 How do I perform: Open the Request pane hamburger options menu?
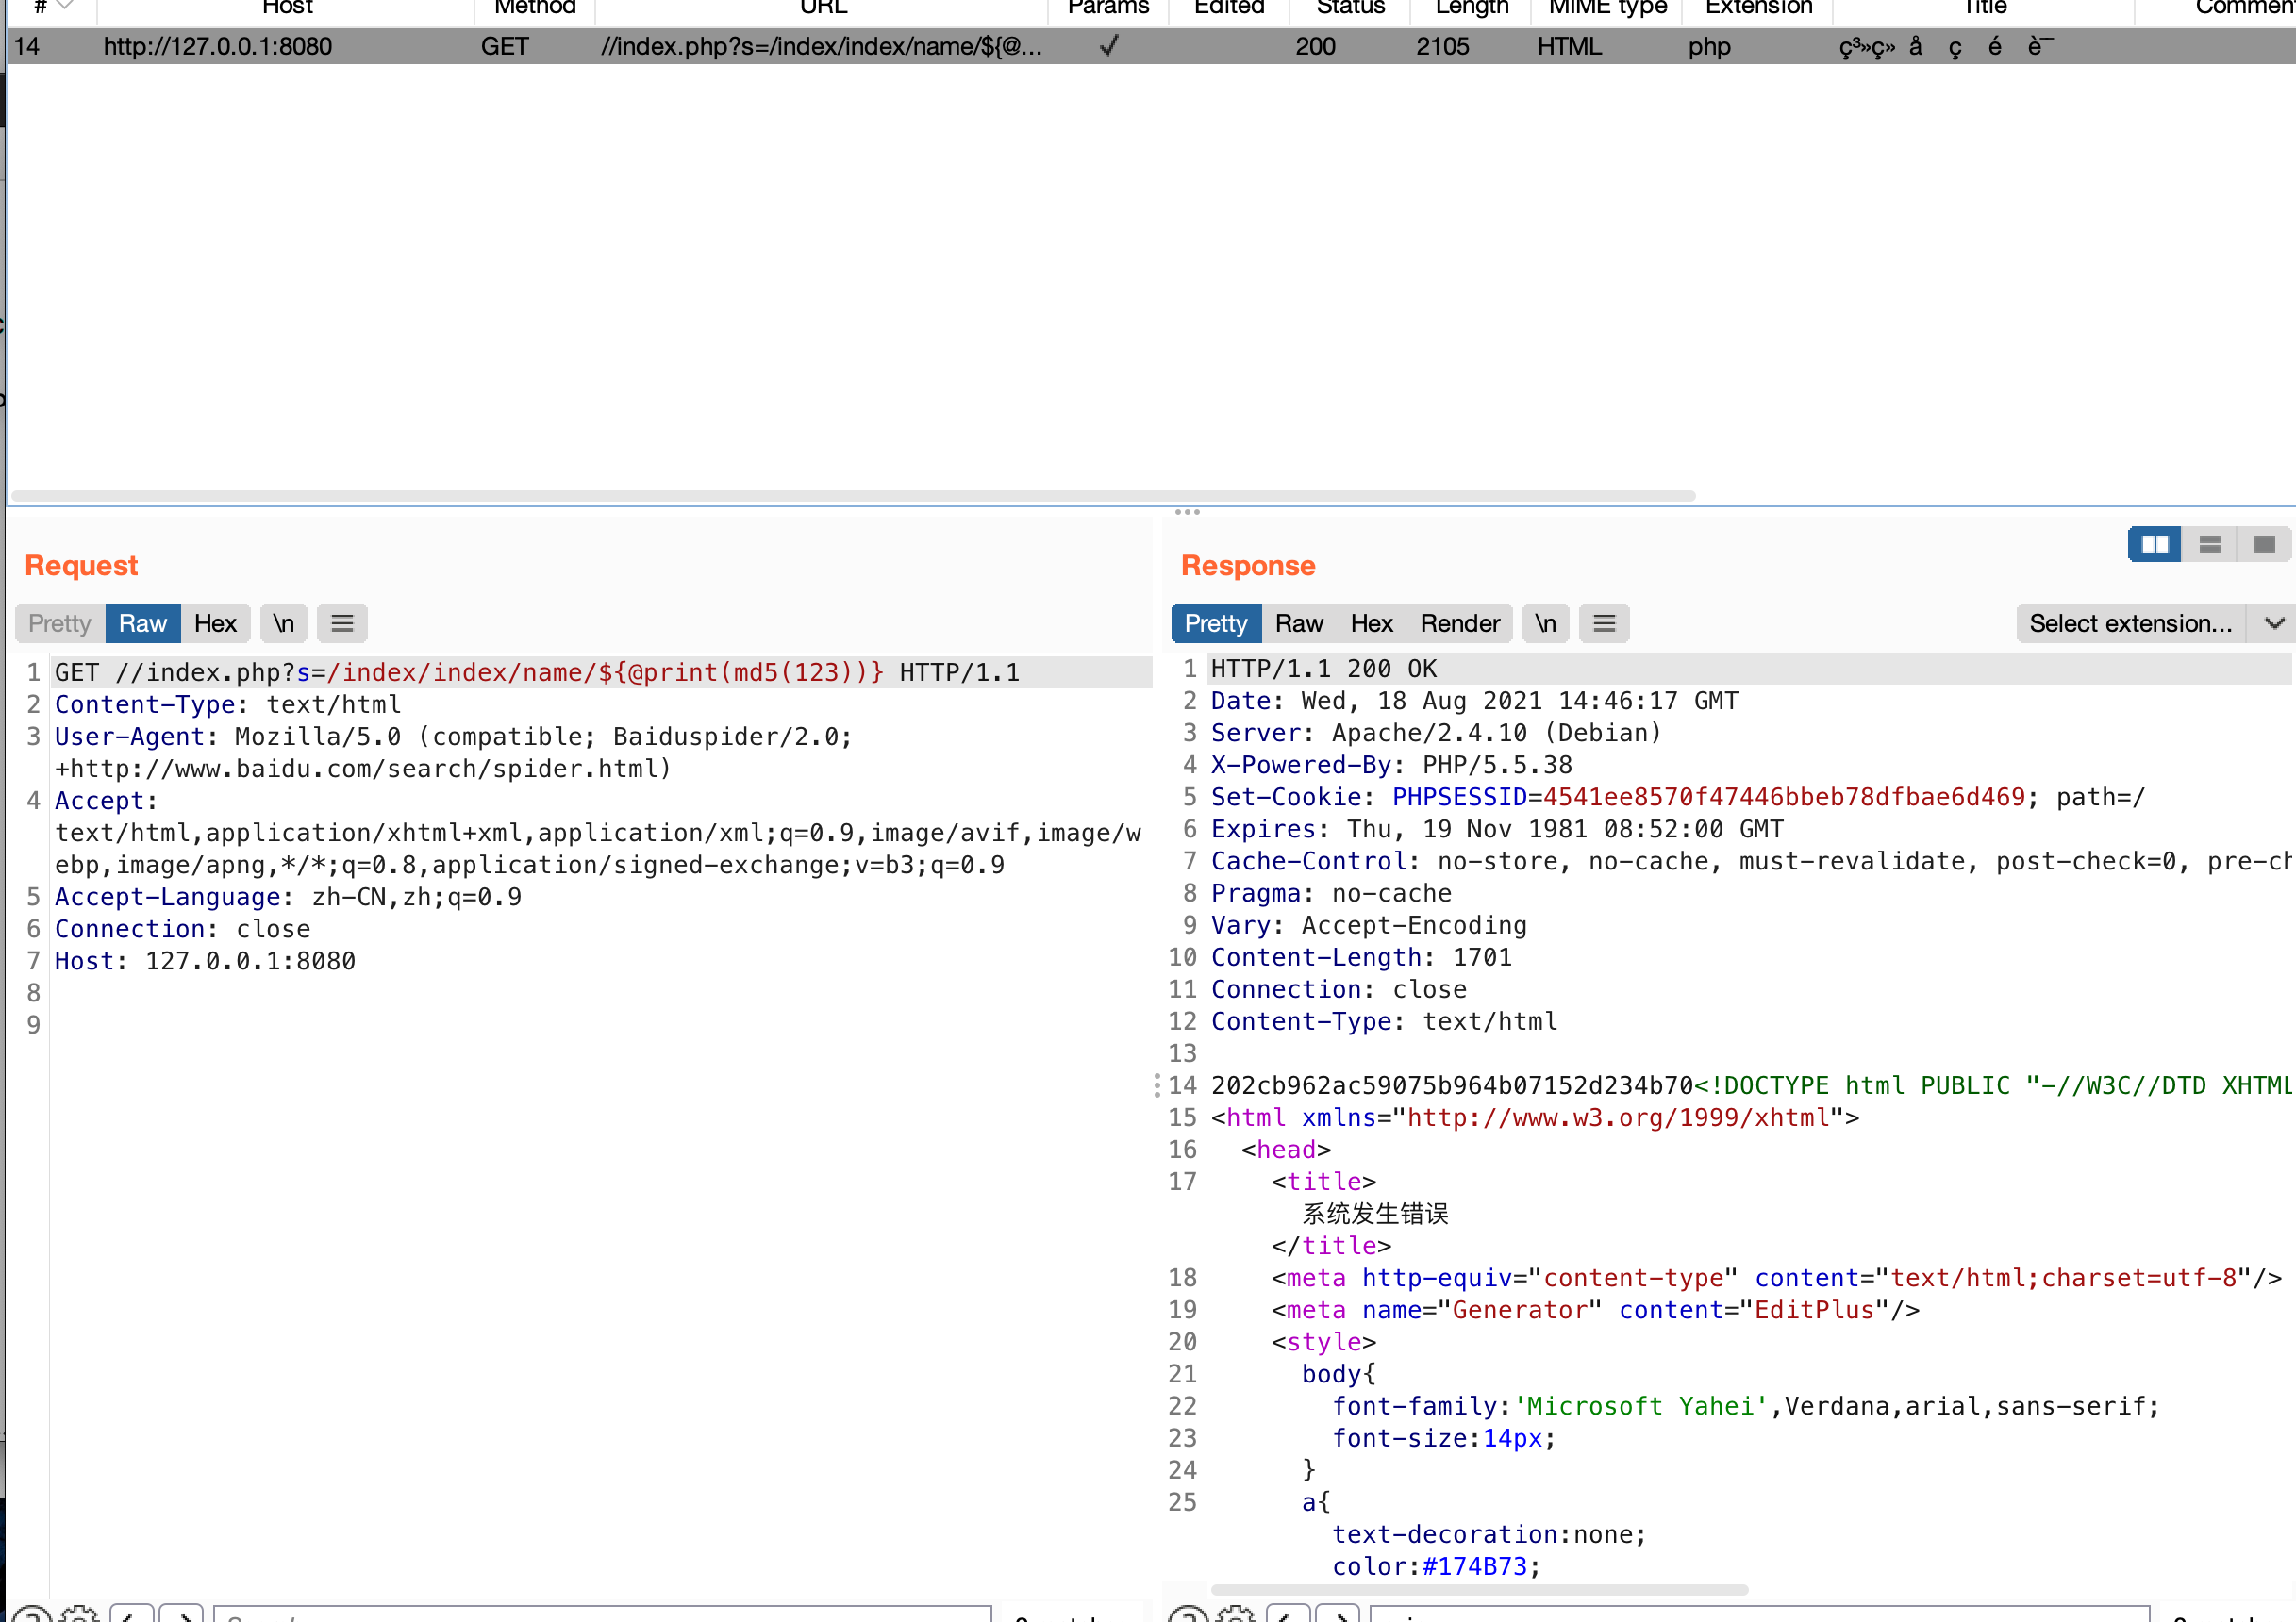click(x=342, y=623)
